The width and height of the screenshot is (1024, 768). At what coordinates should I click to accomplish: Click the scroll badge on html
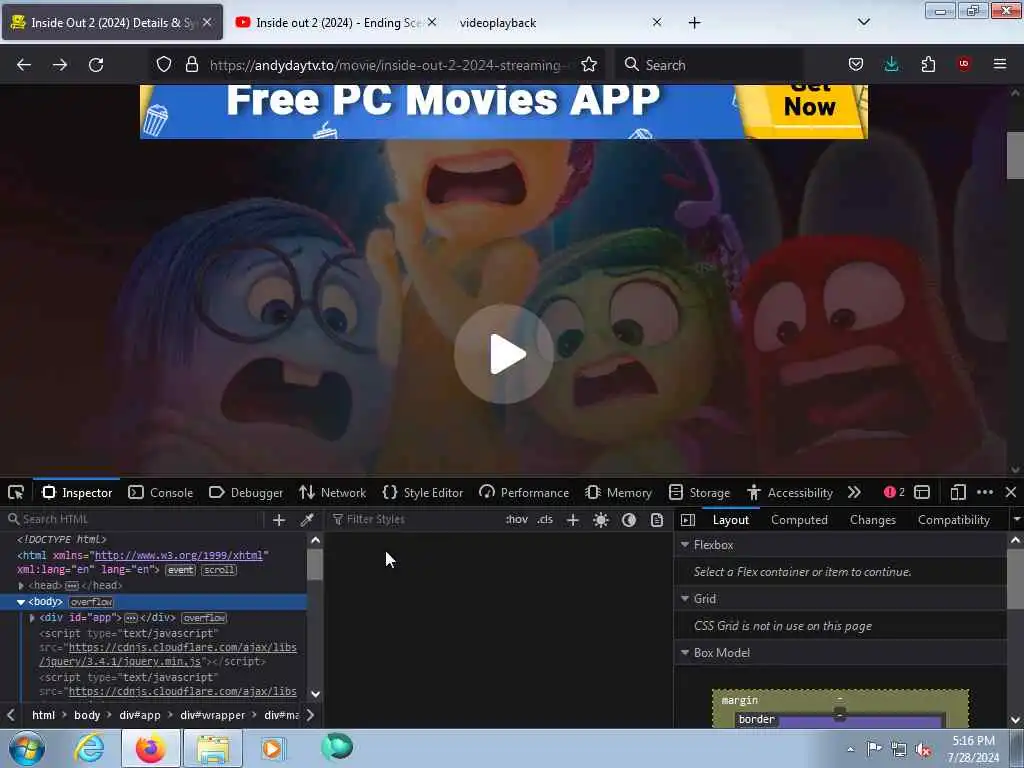point(219,570)
